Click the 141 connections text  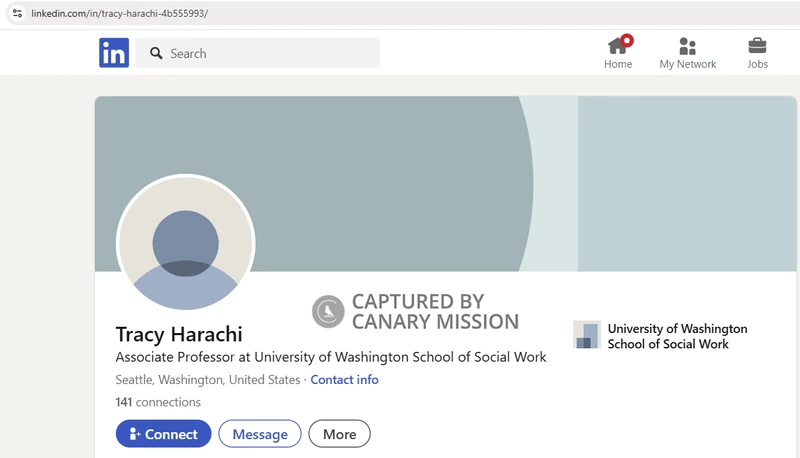pos(158,402)
